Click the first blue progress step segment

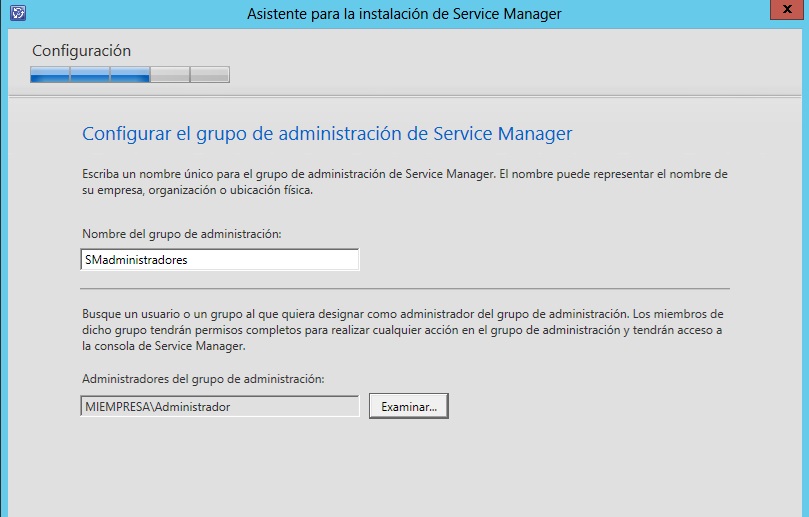tap(50, 74)
